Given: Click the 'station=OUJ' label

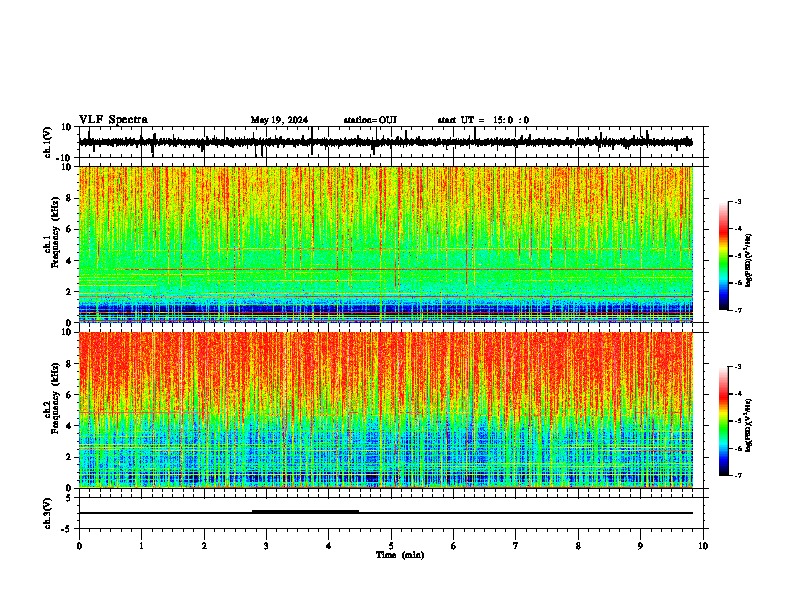Looking at the screenshot, I should (x=370, y=120).
